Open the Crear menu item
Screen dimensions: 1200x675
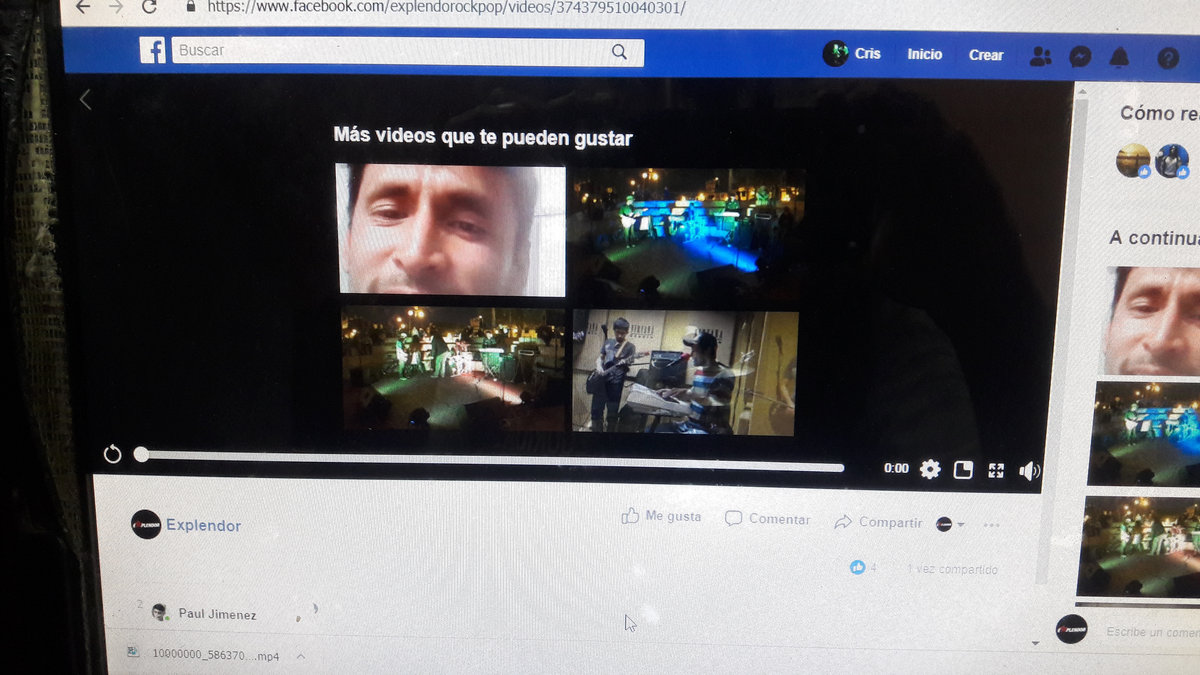coord(985,55)
